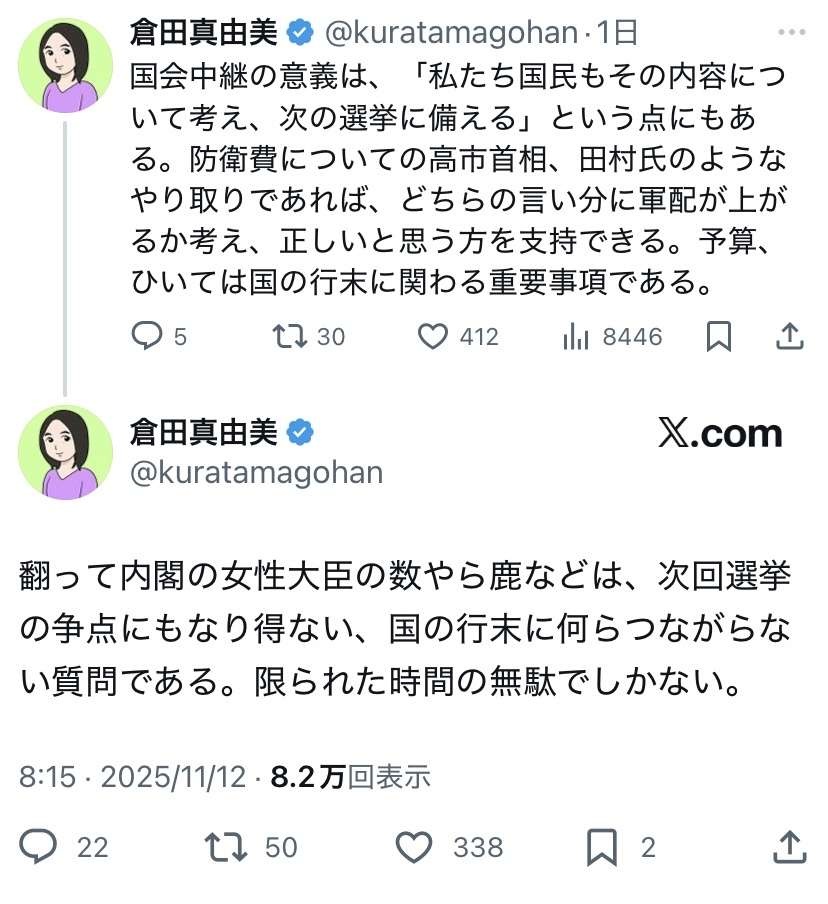Bookmark the main tweet with 2 bookmarks
The width and height of the screenshot is (828, 904).
(601, 848)
